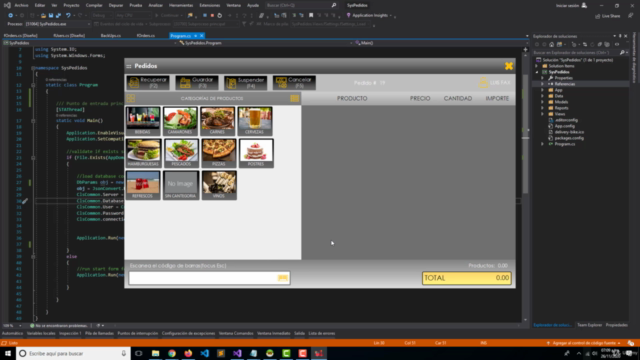Click the Save All toolbar icon
This screenshot has width=640, height=360.
[58, 16]
